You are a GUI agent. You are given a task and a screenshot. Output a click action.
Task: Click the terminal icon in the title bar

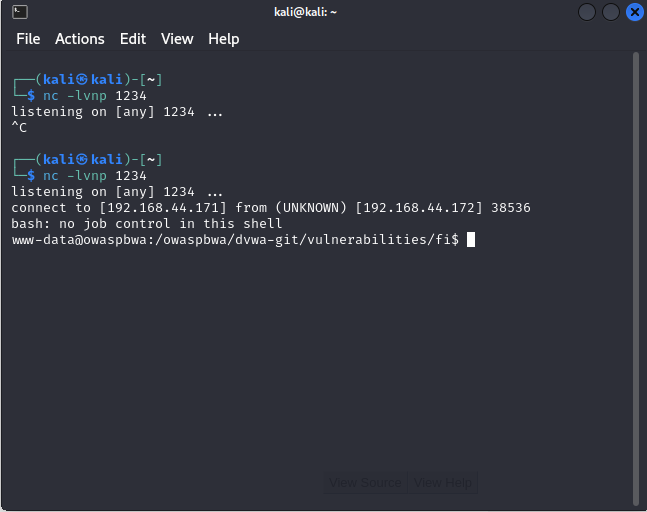tap(20, 12)
